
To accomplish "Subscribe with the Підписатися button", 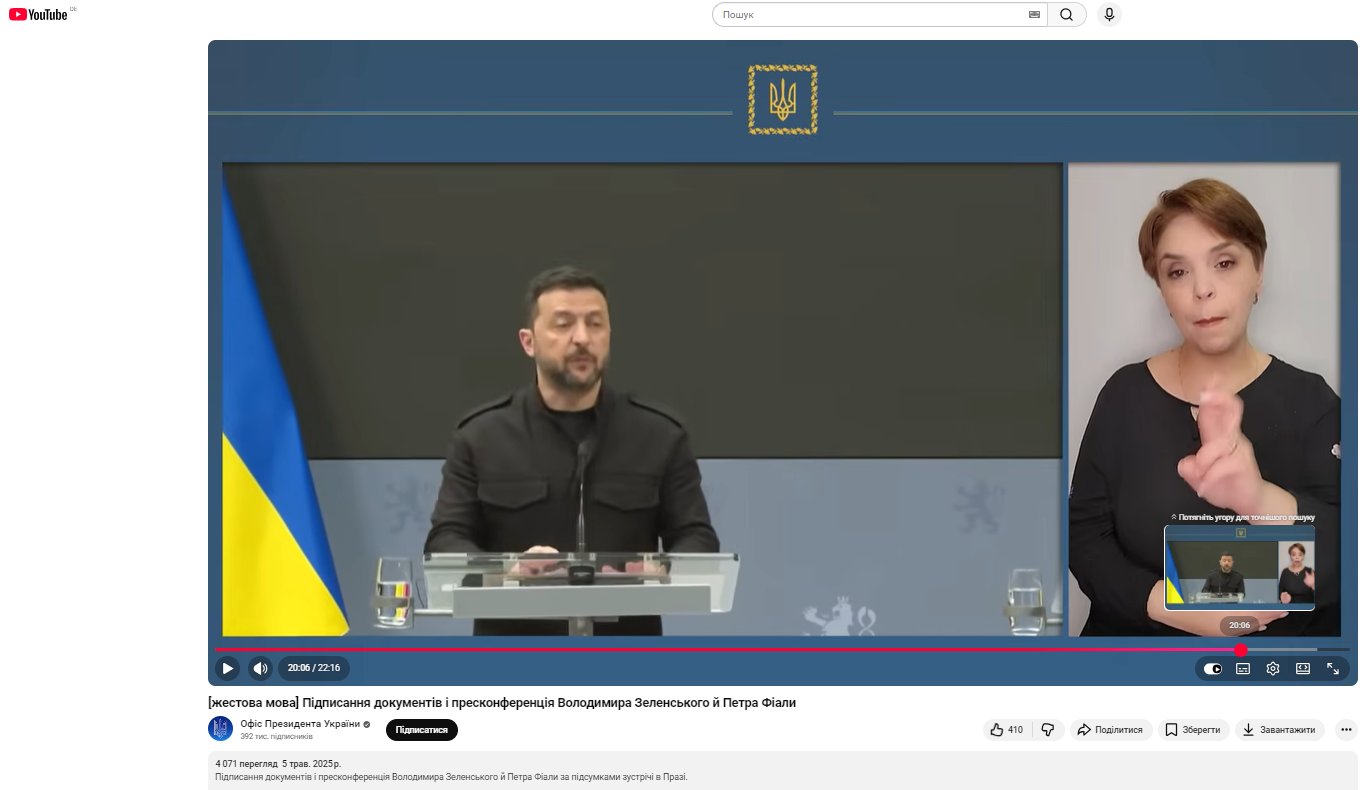I will (x=421, y=730).
